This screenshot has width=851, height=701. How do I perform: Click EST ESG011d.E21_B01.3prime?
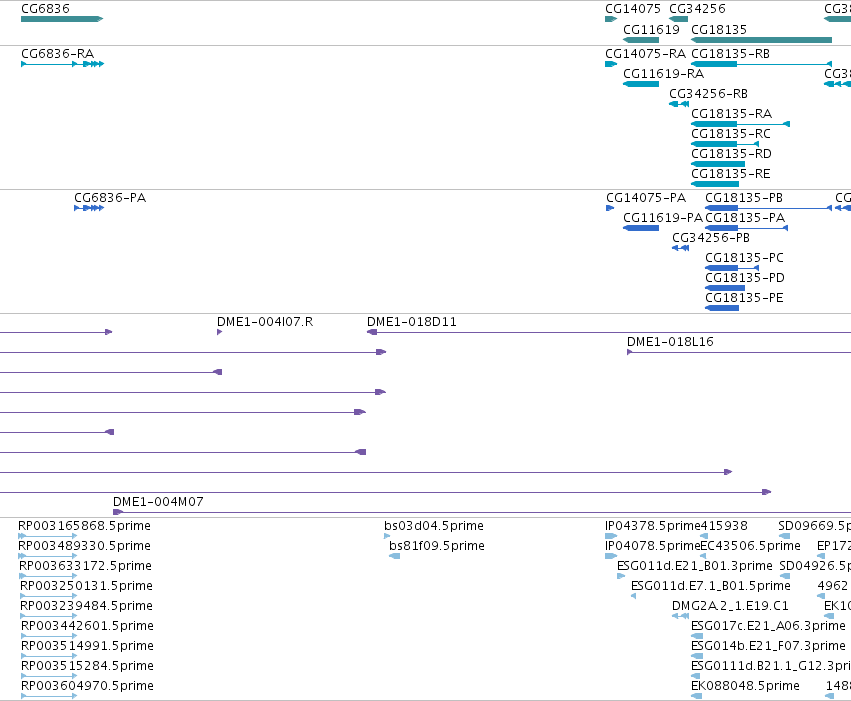click(x=621, y=576)
